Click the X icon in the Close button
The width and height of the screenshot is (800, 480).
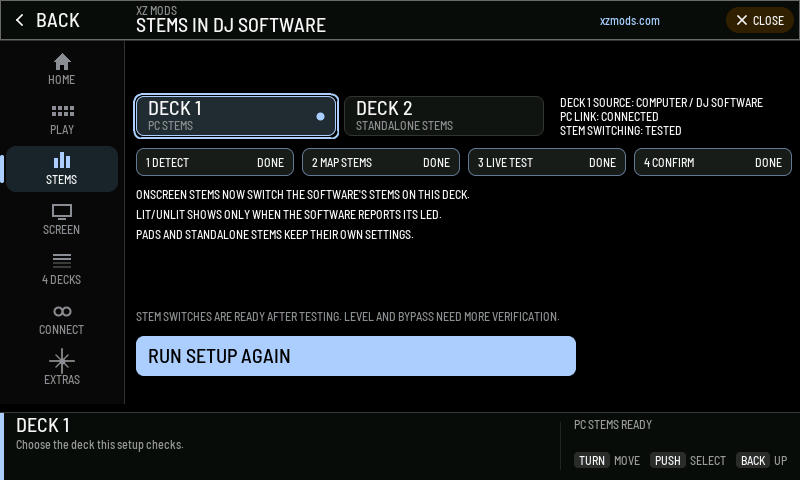tap(742, 20)
